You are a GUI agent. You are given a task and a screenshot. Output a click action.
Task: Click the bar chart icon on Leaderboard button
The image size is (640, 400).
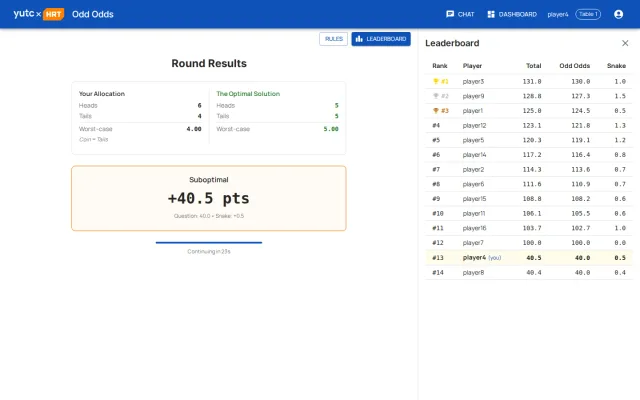pyautogui.click(x=359, y=39)
